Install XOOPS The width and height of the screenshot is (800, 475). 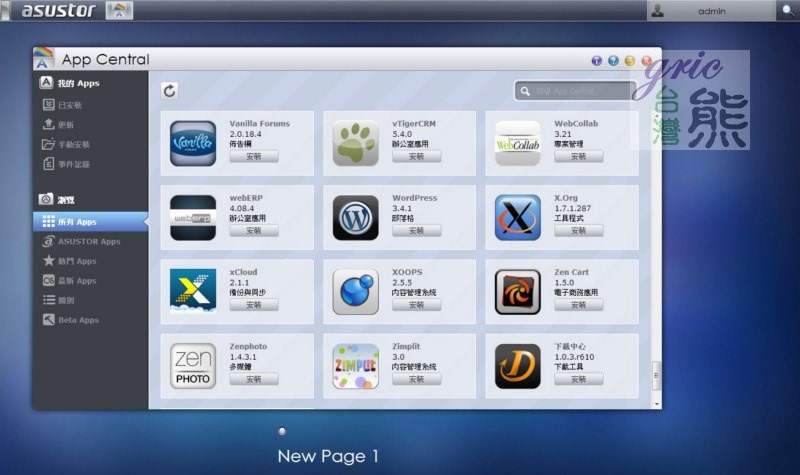[416, 305]
